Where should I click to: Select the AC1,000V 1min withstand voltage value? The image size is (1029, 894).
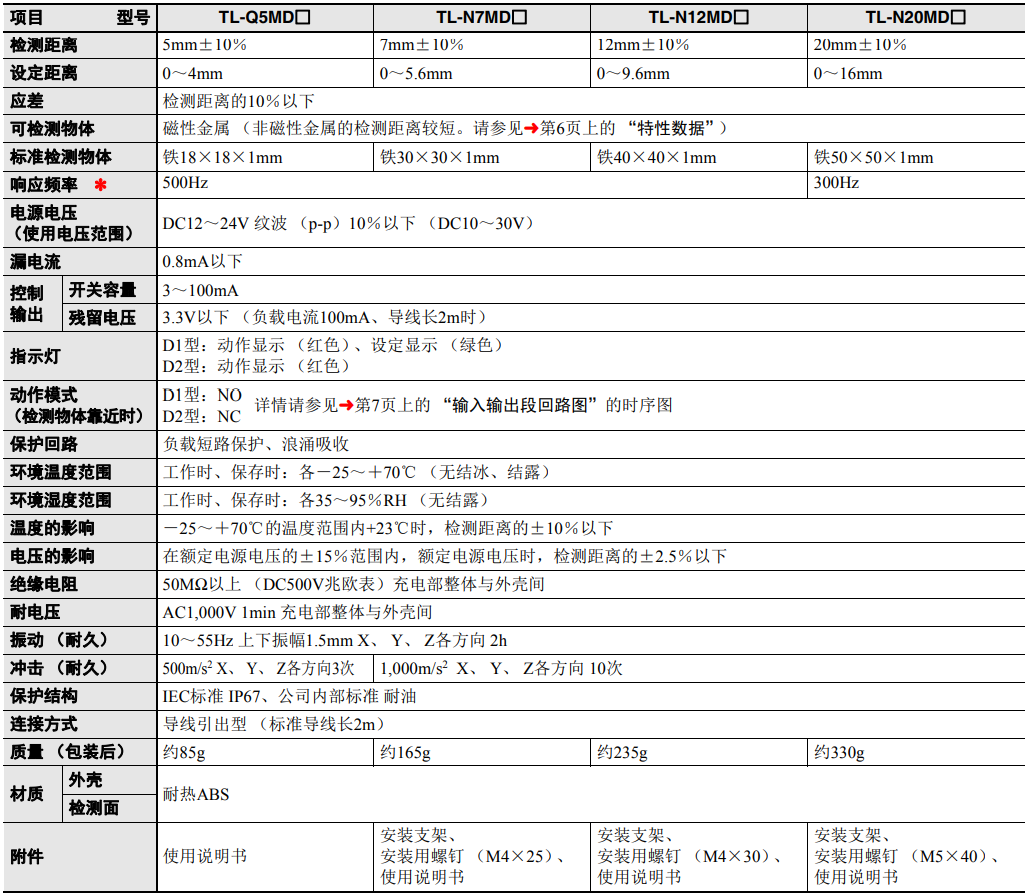click(x=297, y=612)
